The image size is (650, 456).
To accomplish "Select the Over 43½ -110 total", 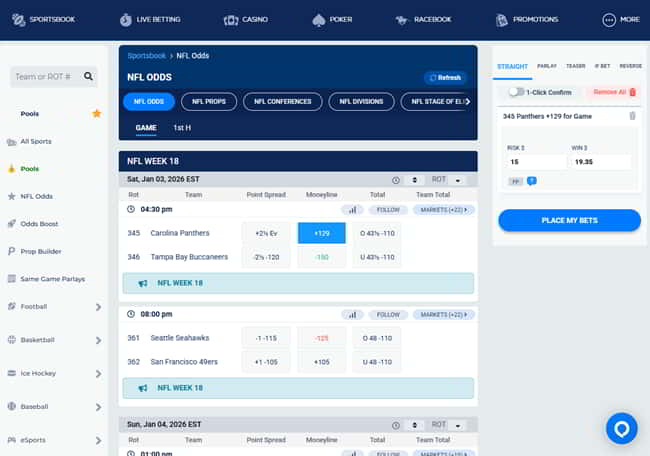I will (377, 233).
